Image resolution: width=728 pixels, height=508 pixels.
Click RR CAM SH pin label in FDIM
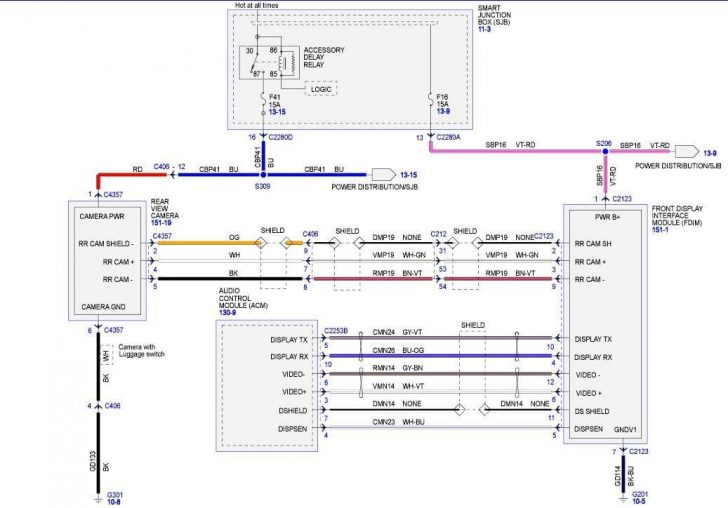[593, 243]
